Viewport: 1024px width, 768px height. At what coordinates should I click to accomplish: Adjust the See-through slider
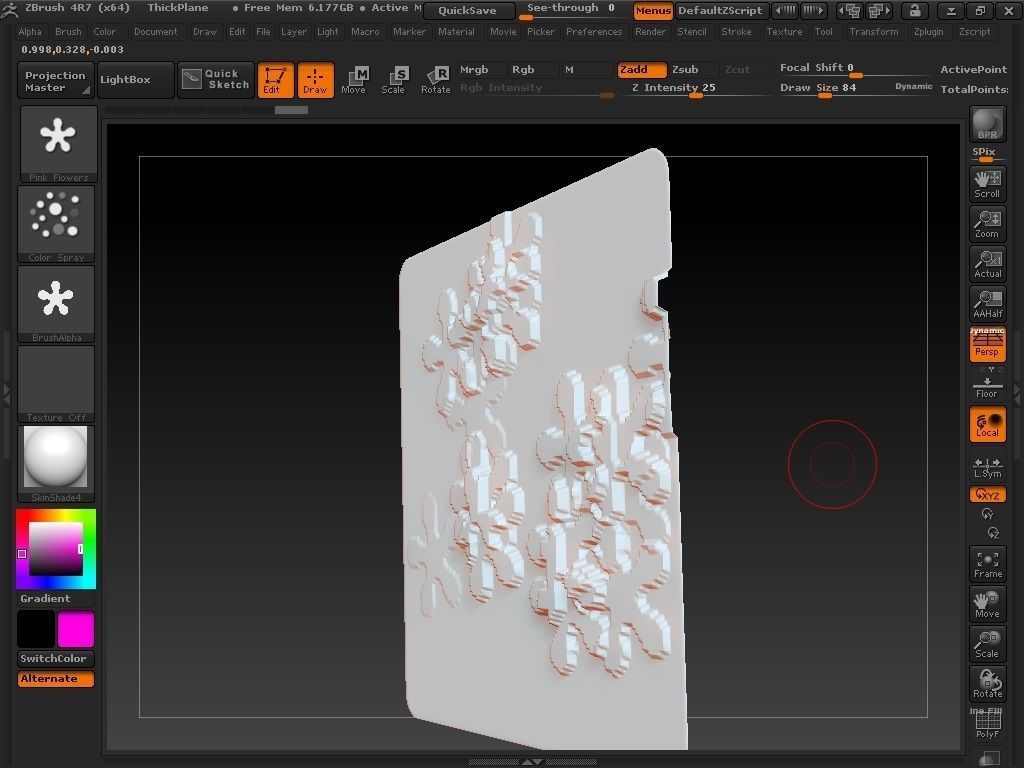pyautogui.click(x=571, y=10)
